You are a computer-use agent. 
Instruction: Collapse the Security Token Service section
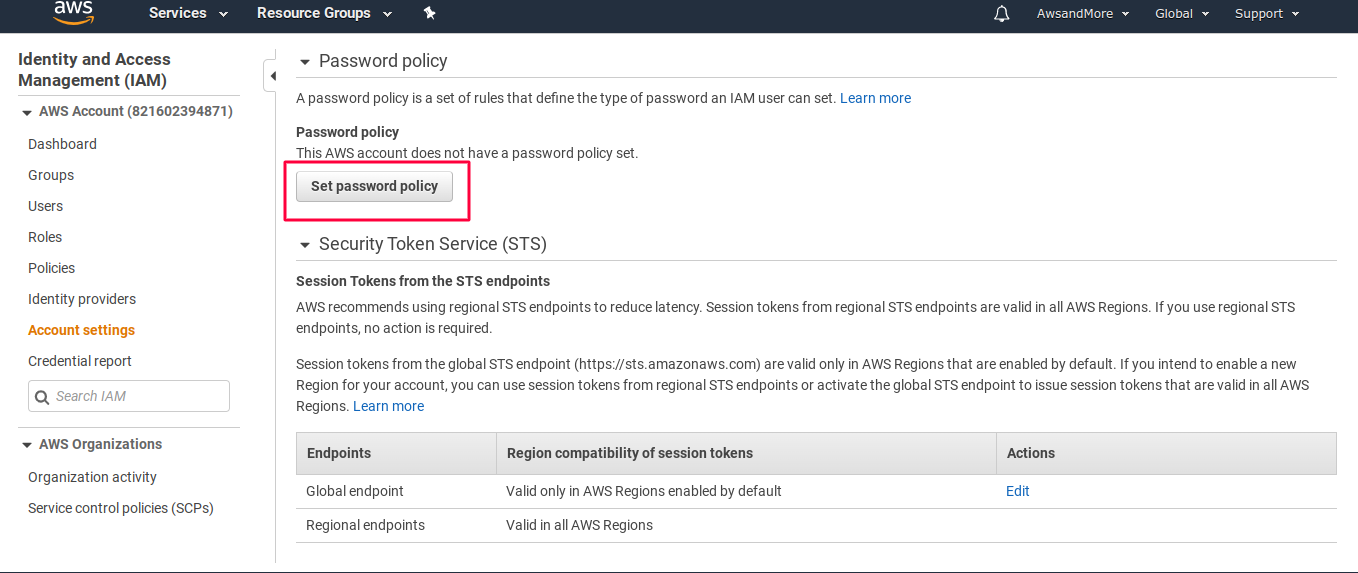click(305, 245)
